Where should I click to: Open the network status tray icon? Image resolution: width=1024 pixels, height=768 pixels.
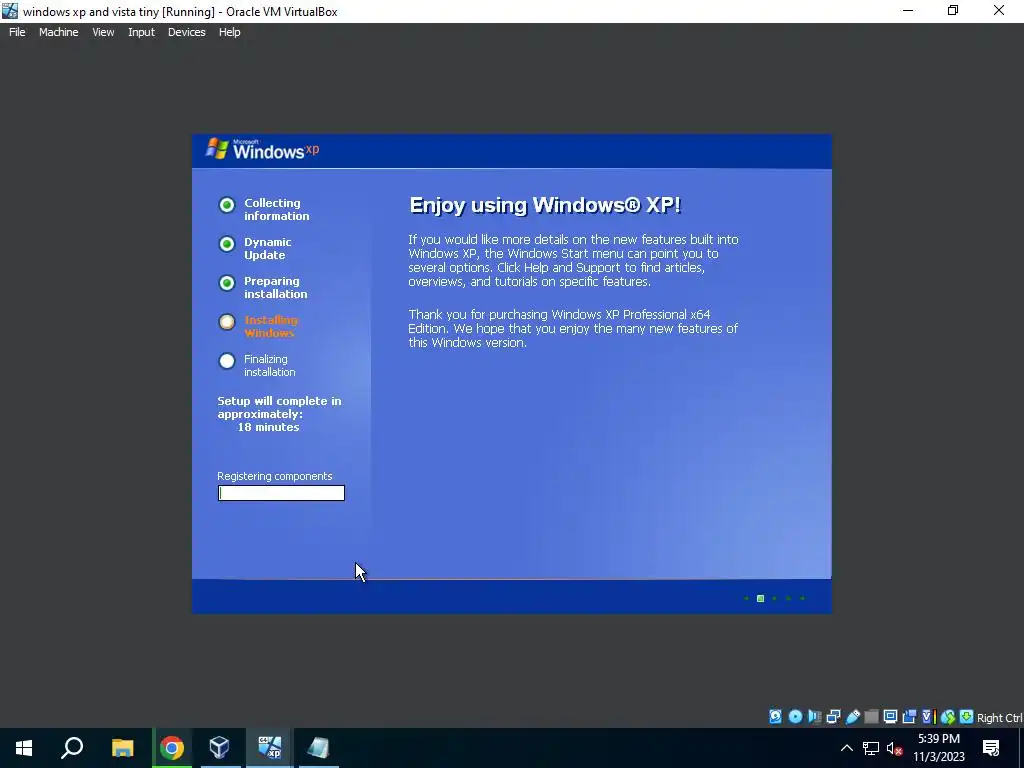pyautogui.click(x=871, y=748)
